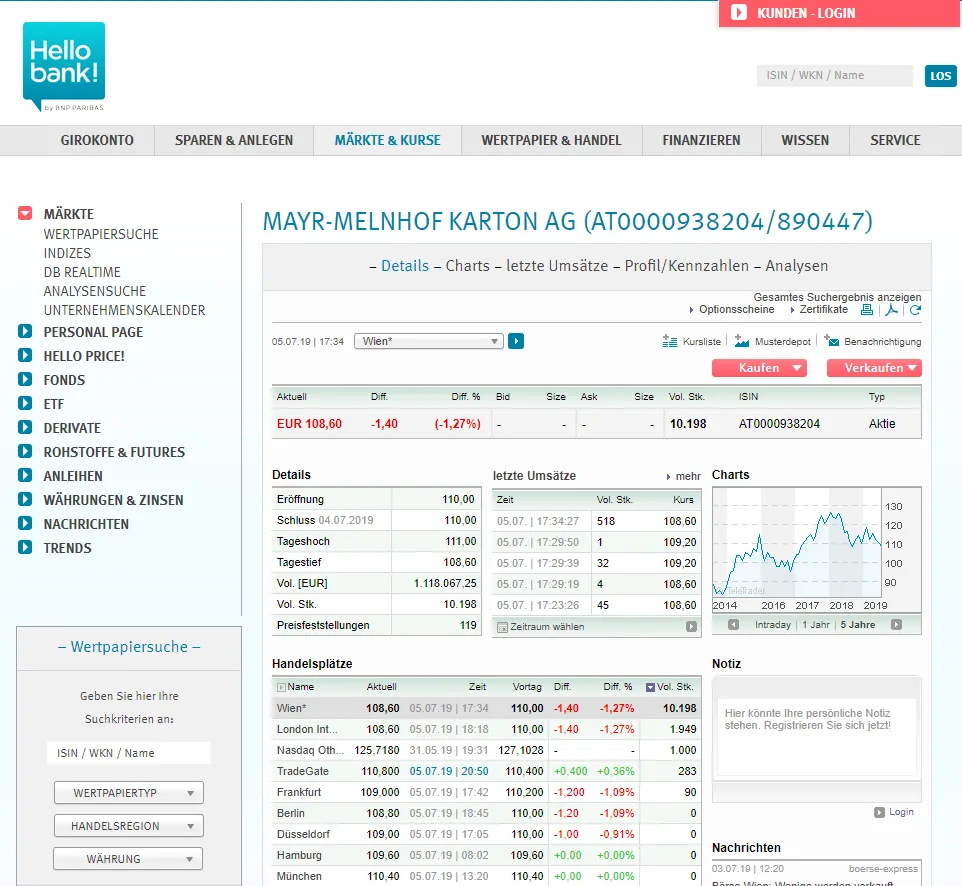
Task: Click the Vol. Stk. sort indicator icon
Action: point(650,687)
